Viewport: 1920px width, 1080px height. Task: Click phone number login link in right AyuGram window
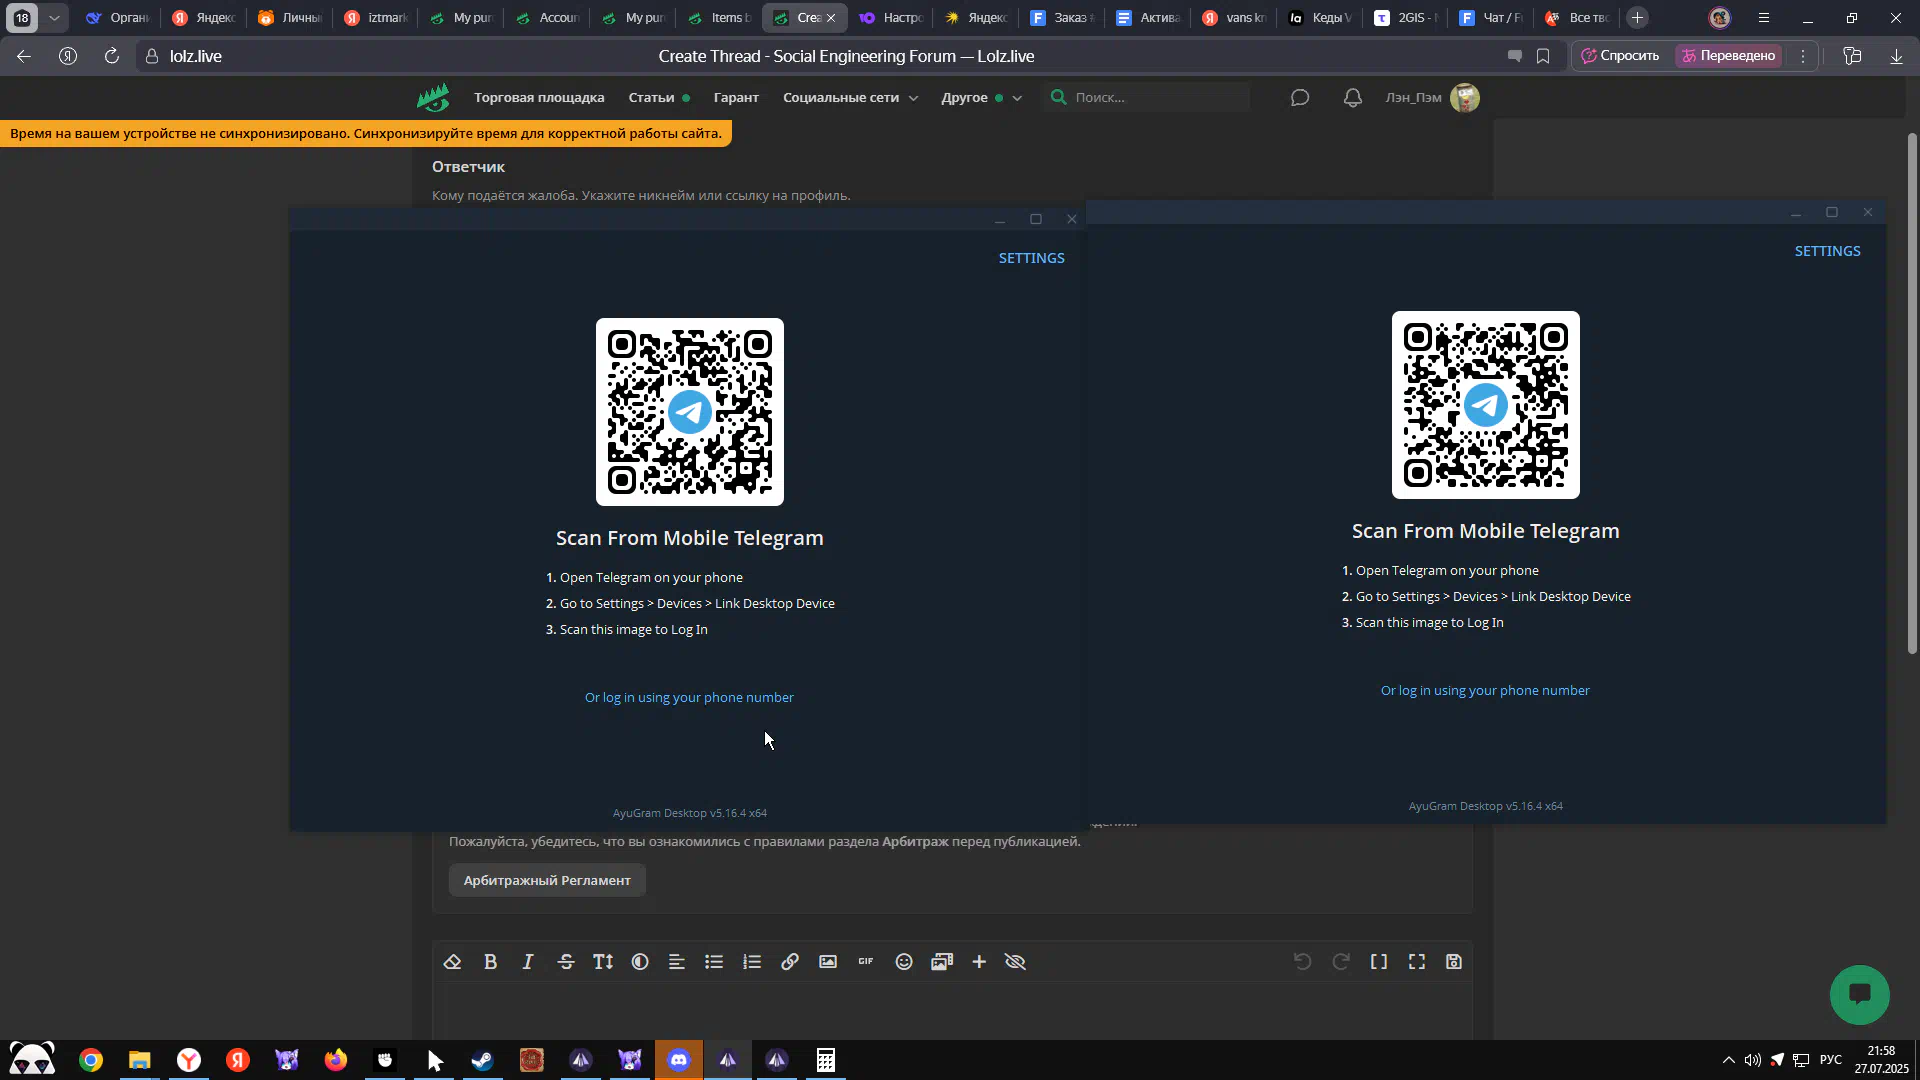point(1485,690)
